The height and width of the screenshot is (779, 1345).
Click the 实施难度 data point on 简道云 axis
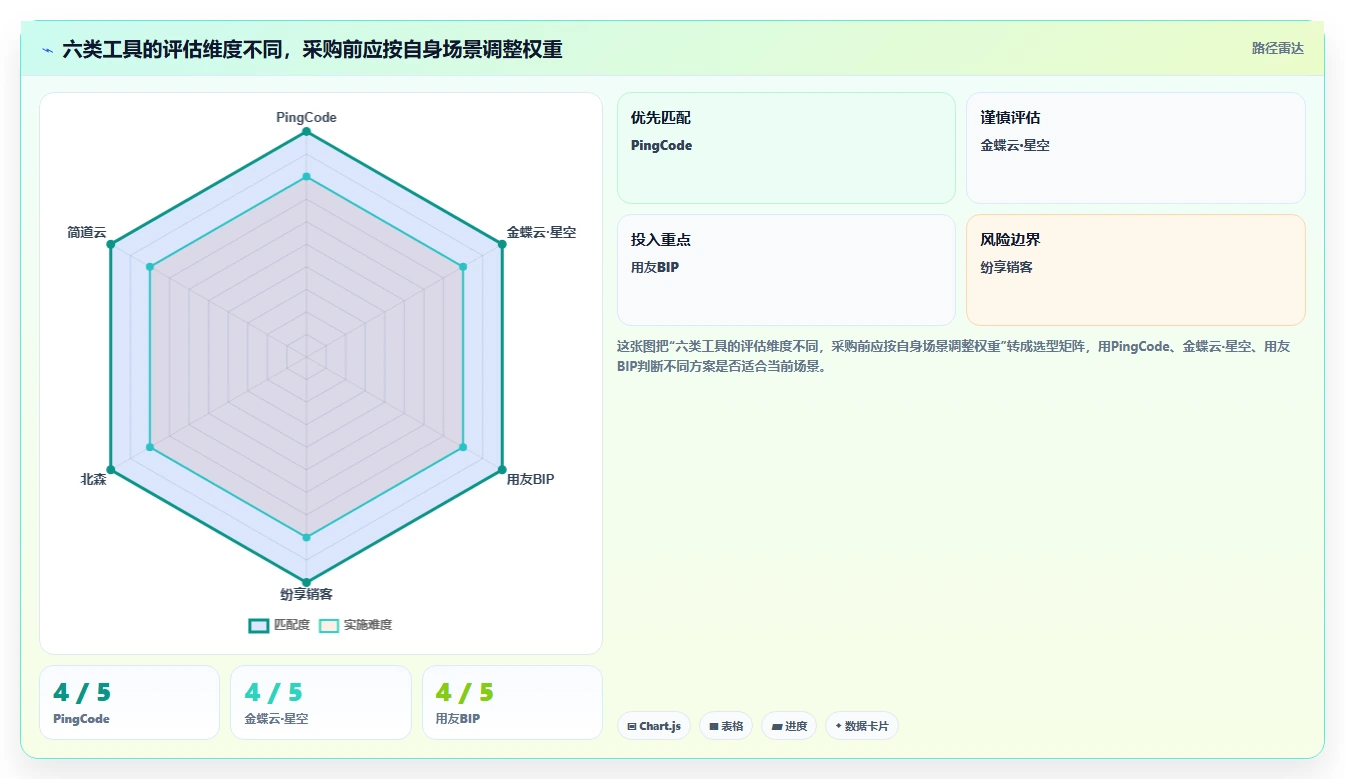(x=150, y=267)
